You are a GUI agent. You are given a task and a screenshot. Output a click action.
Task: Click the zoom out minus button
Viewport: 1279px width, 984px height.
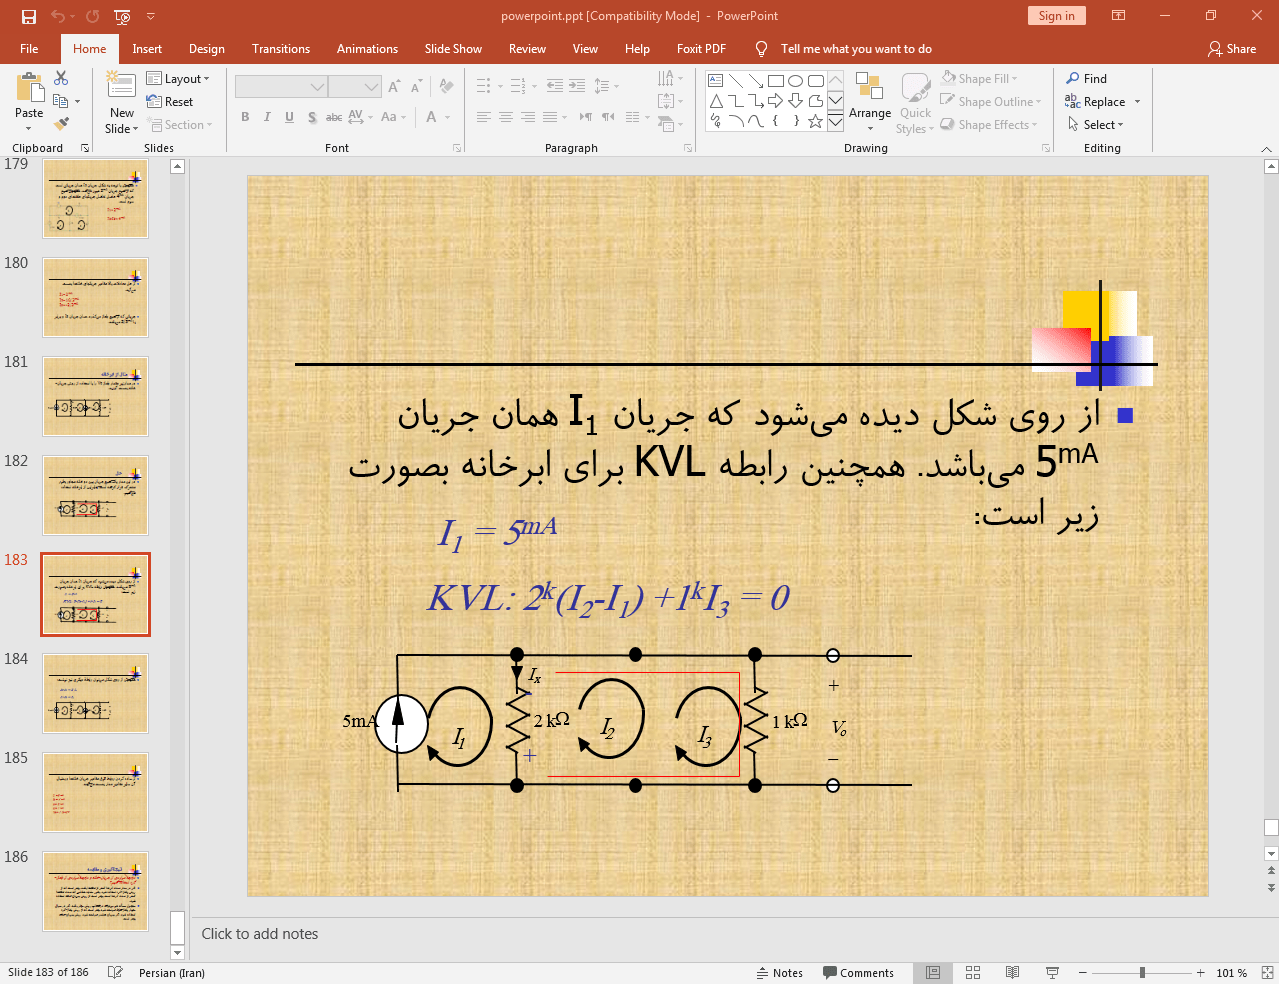[1082, 973]
